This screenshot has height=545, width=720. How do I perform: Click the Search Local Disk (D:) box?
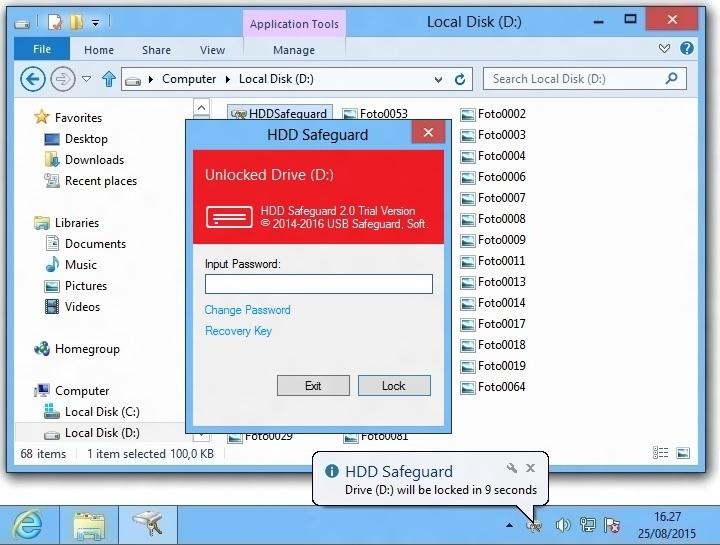[x=585, y=79]
